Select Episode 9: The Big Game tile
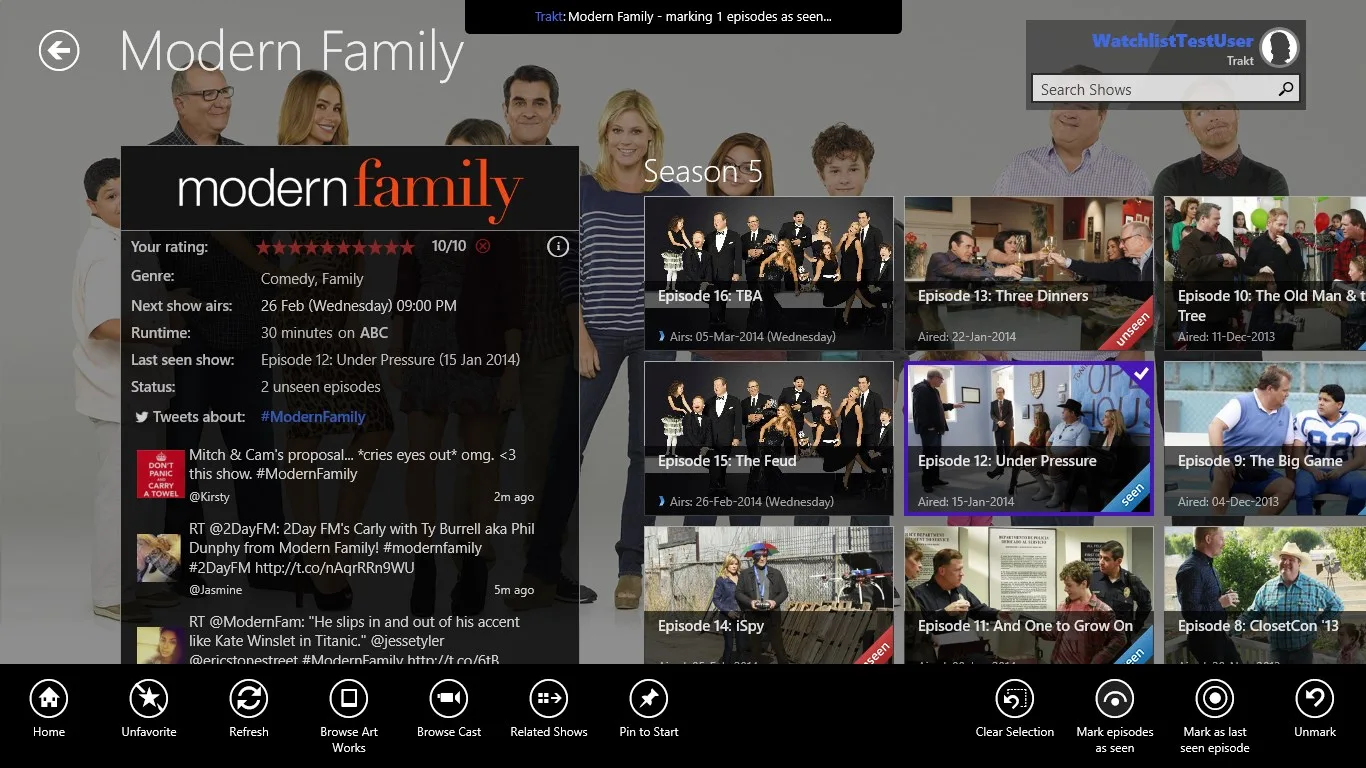1366x768 pixels. 1265,438
